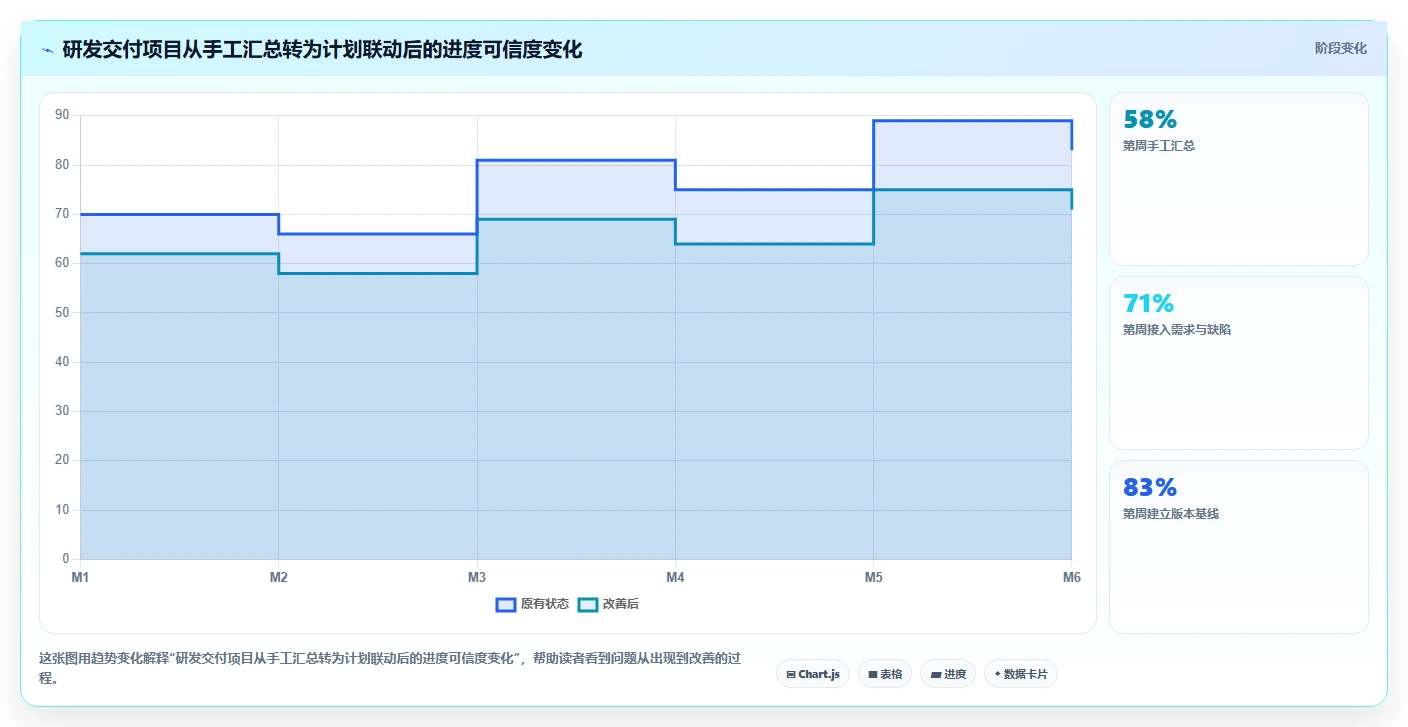Select the Chart.js tag chip

pos(813,674)
